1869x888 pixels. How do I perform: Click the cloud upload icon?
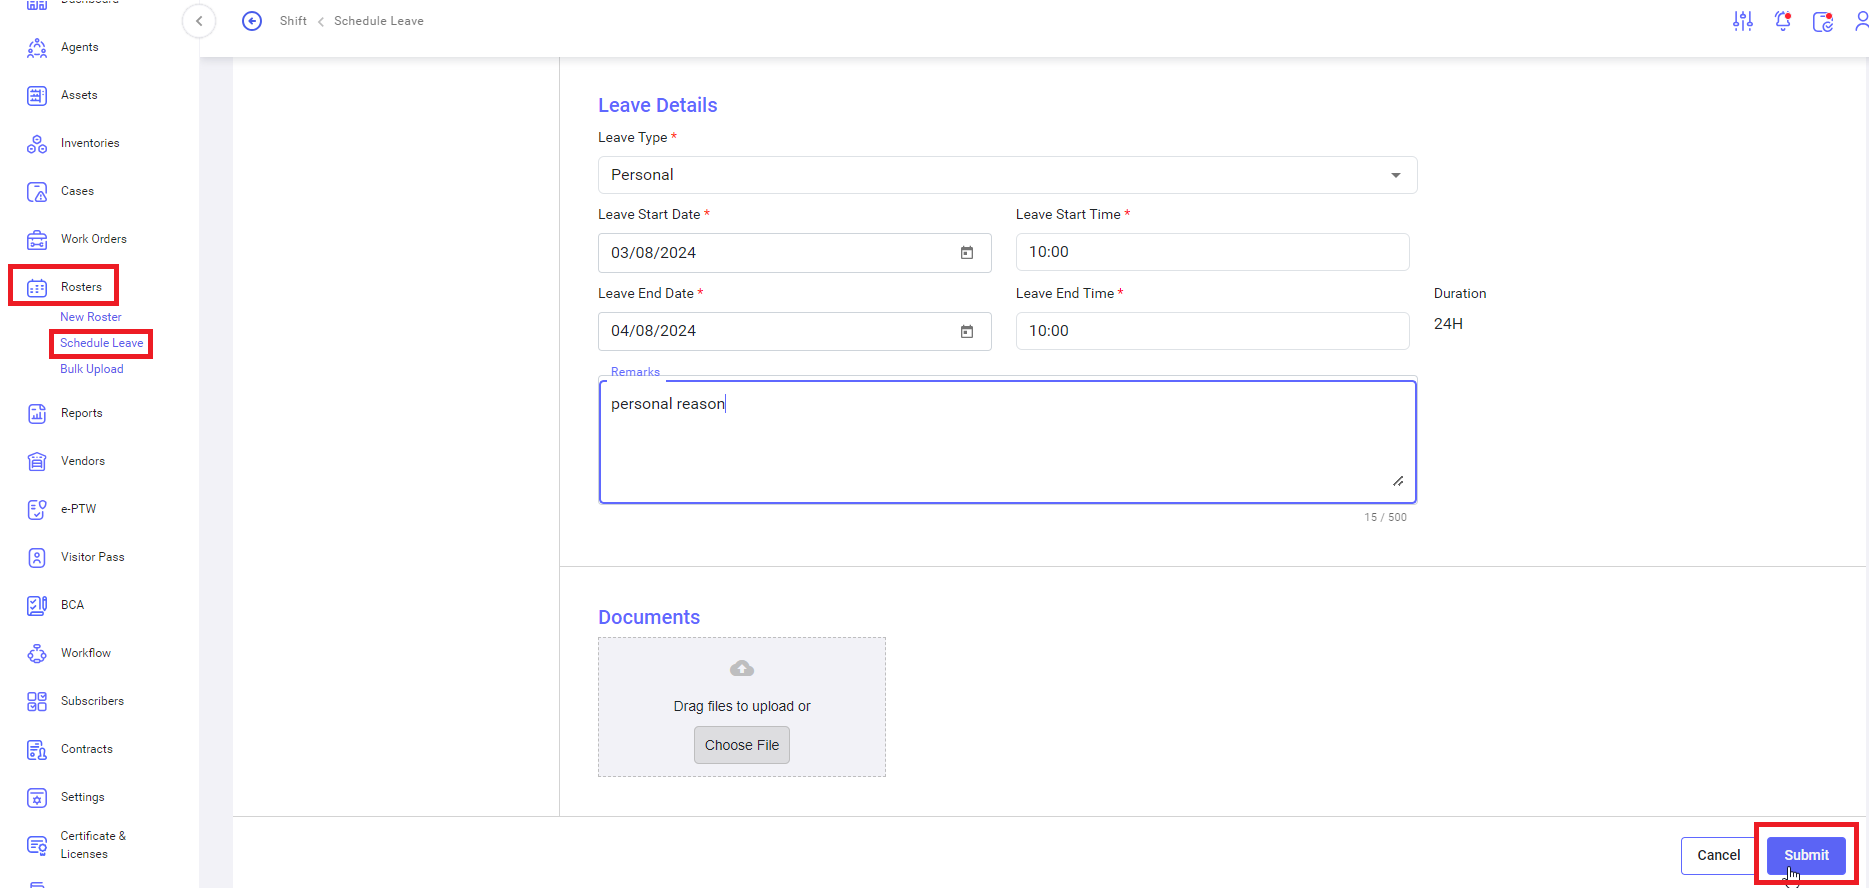pos(742,668)
